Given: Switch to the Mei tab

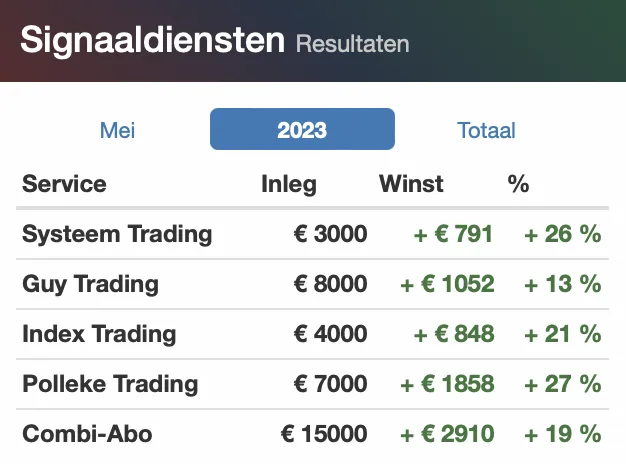Looking at the screenshot, I should coord(117,130).
